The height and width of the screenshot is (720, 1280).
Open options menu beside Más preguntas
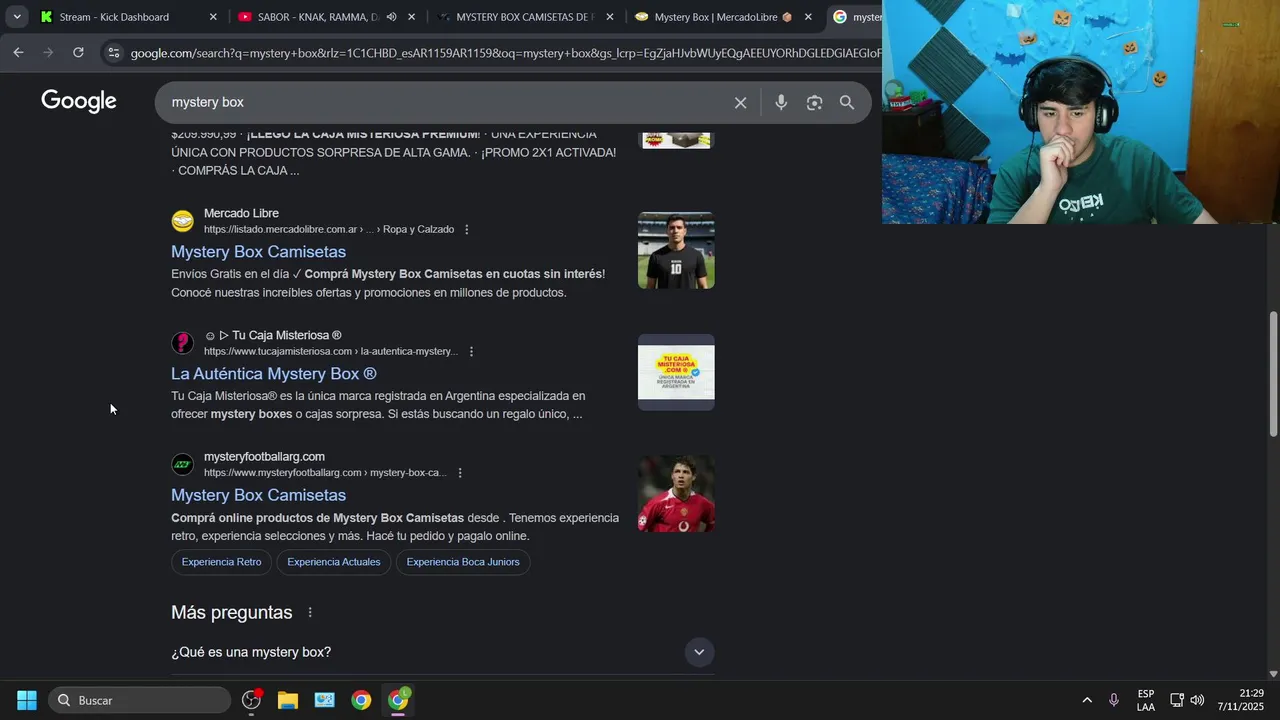tap(310, 612)
